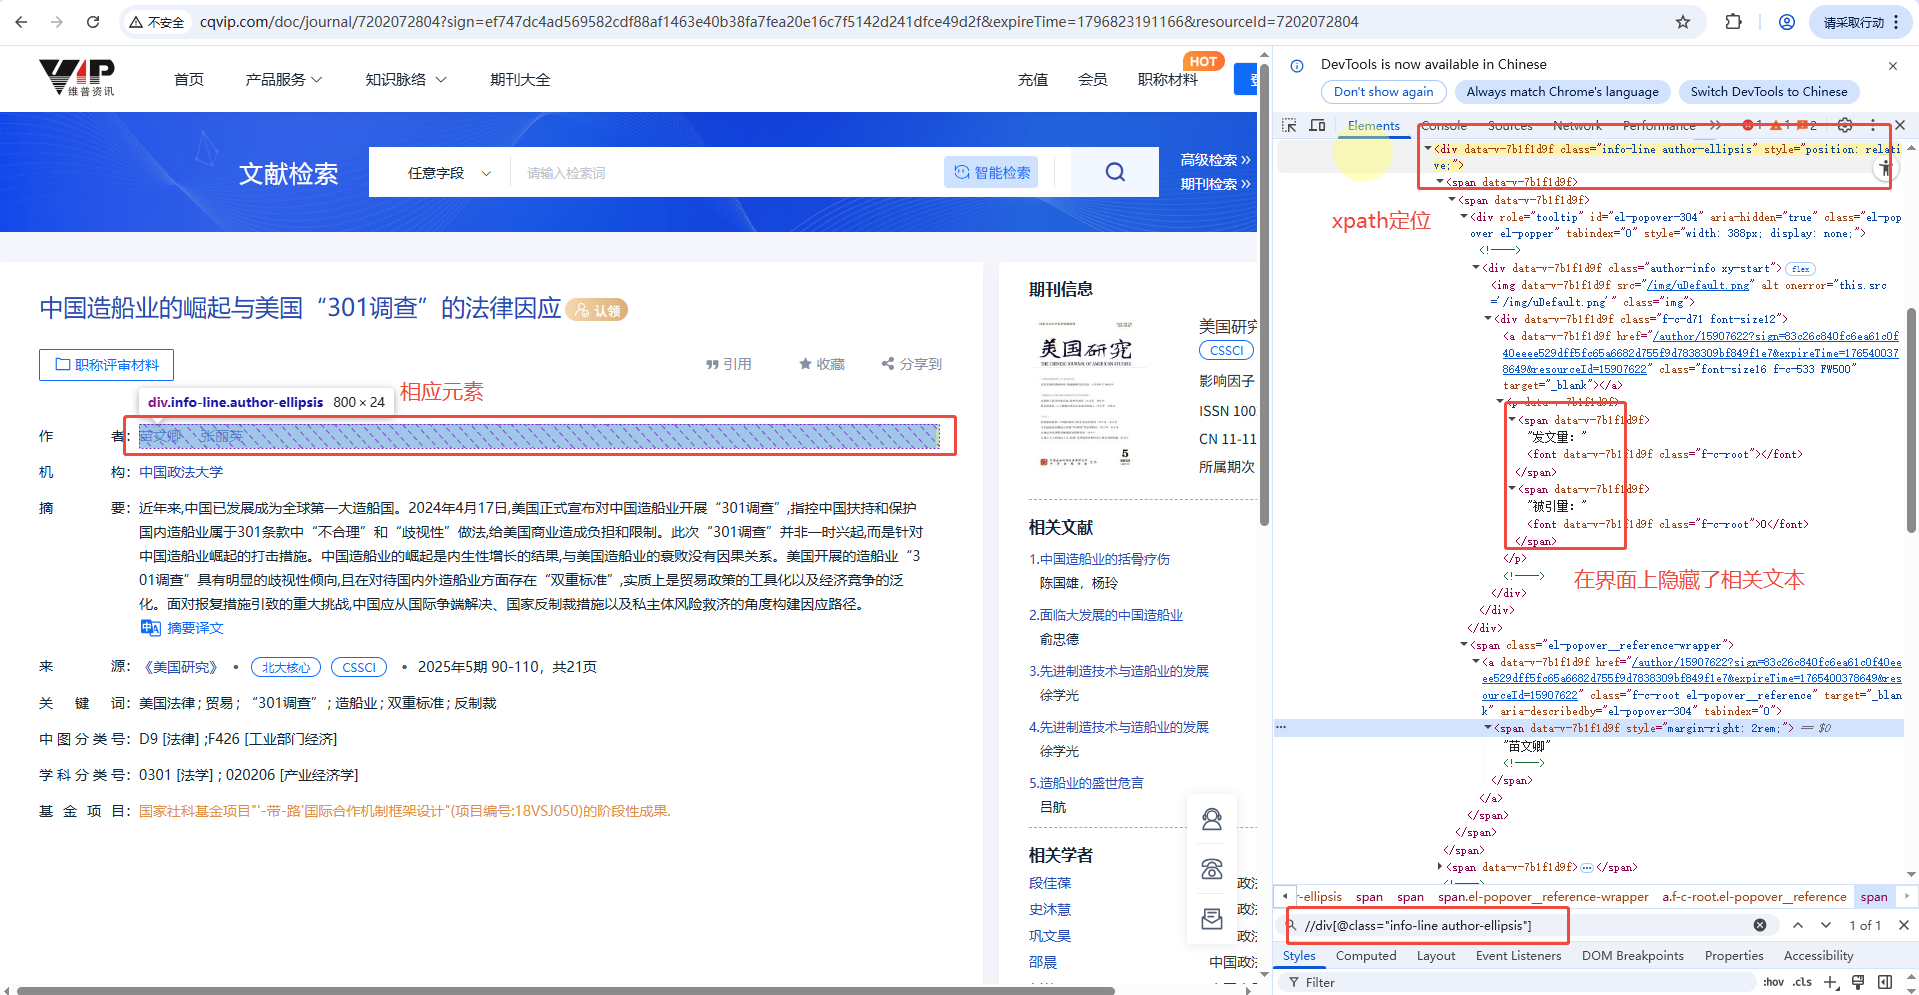Open the 任意字段 field dropdown
Screen dimensions: 1919x995
pyautogui.click(x=449, y=173)
